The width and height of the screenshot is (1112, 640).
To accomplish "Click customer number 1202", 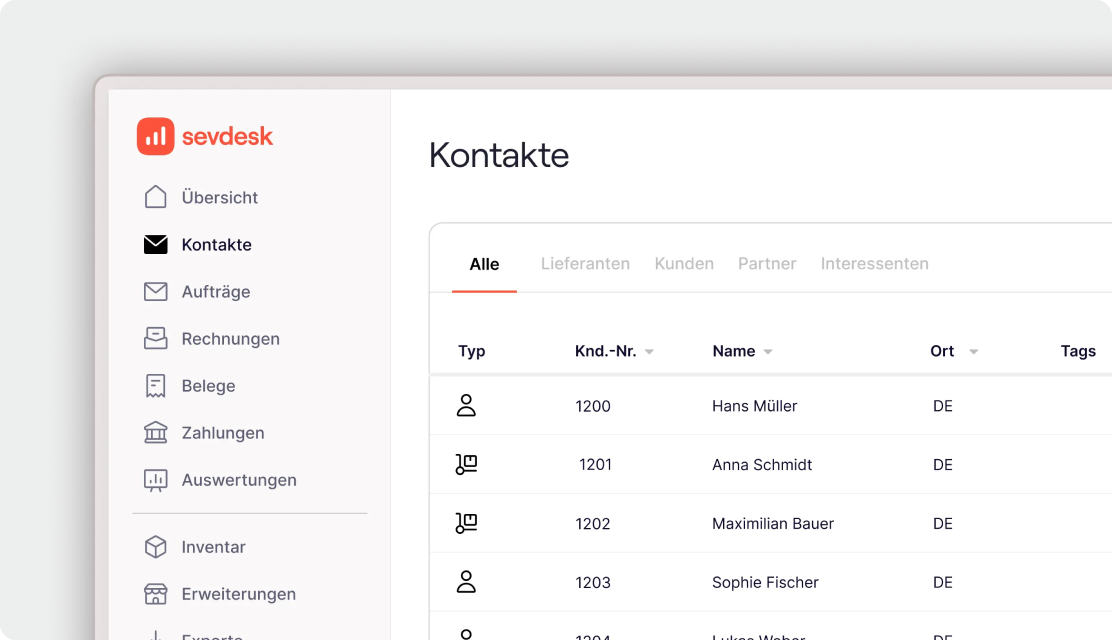I will click(x=593, y=524).
